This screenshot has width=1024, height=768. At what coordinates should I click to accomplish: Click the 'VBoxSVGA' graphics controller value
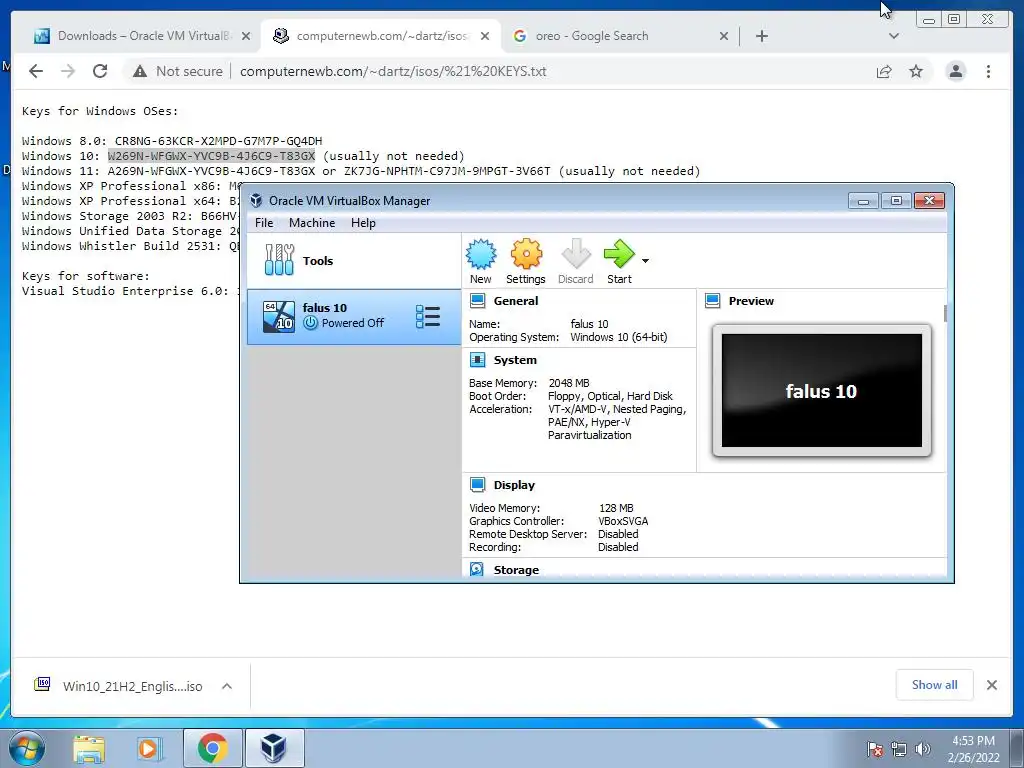(623, 521)
